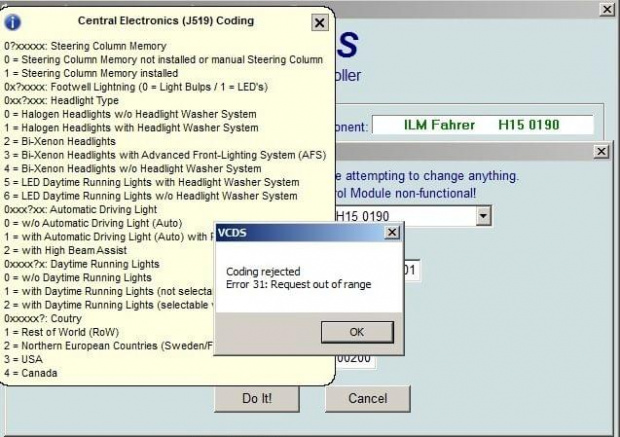
Task: Click the 'Coding rejected' message text
Action: (x=263, y=272)
